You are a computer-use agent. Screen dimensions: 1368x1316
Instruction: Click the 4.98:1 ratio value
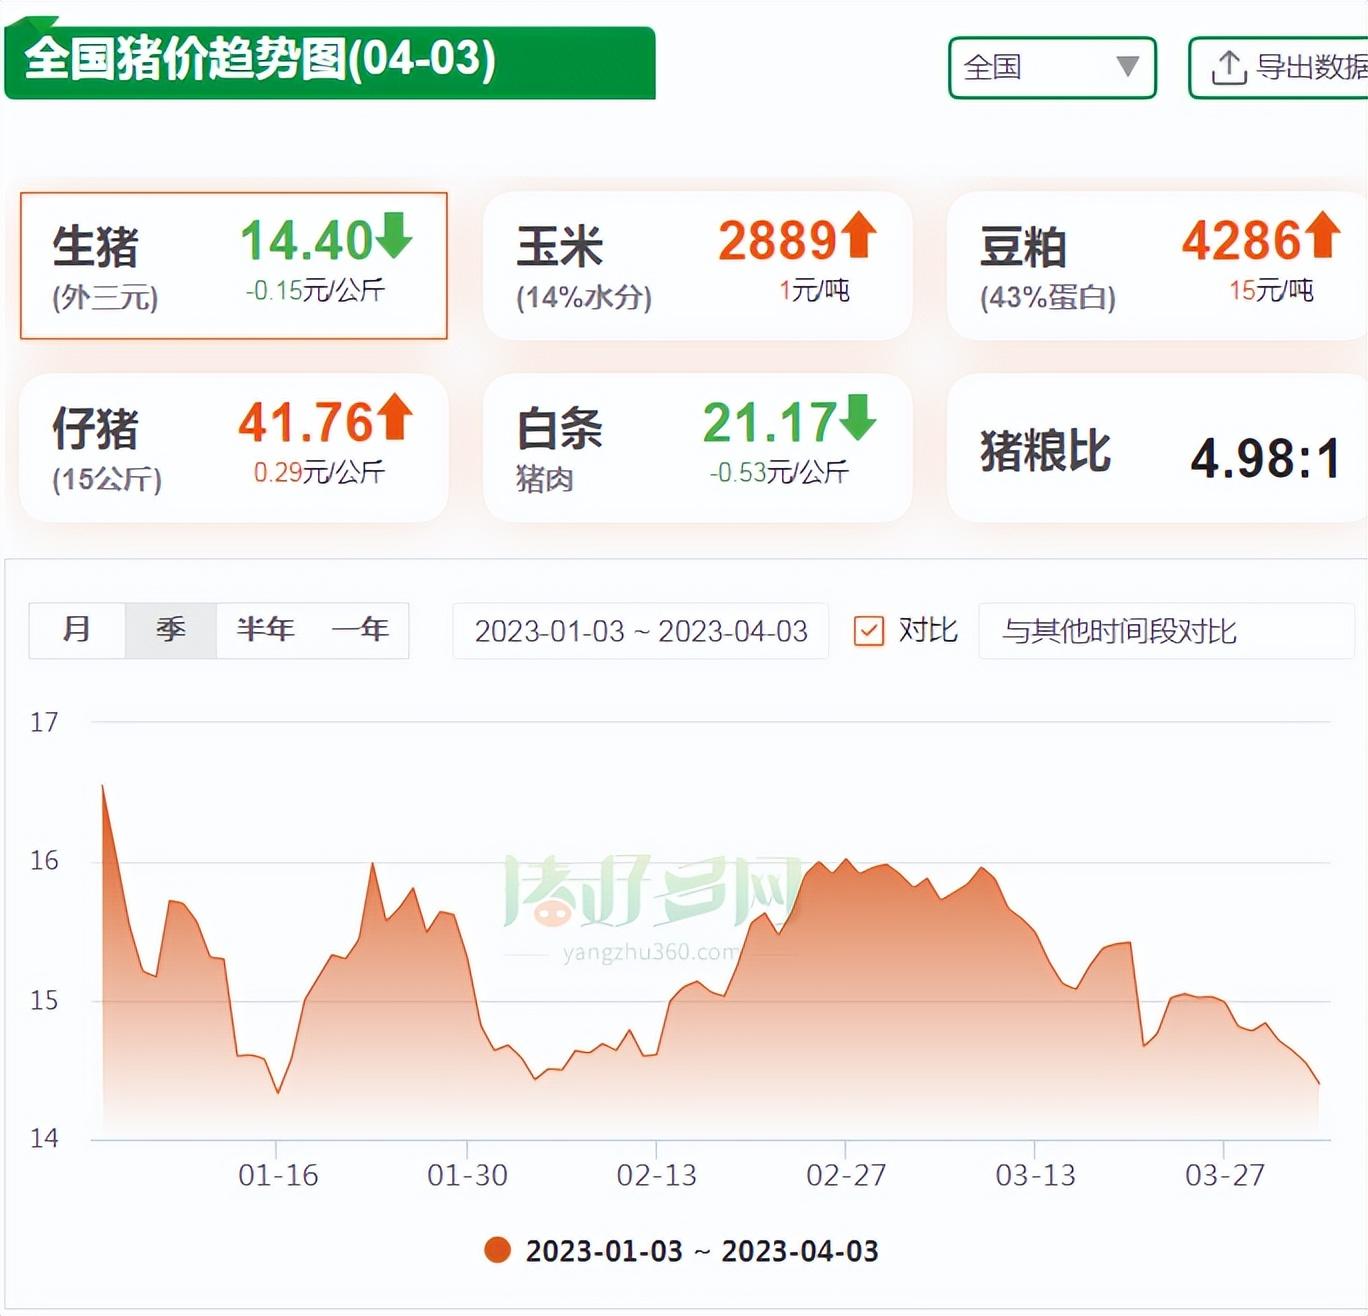[1265, 459]
